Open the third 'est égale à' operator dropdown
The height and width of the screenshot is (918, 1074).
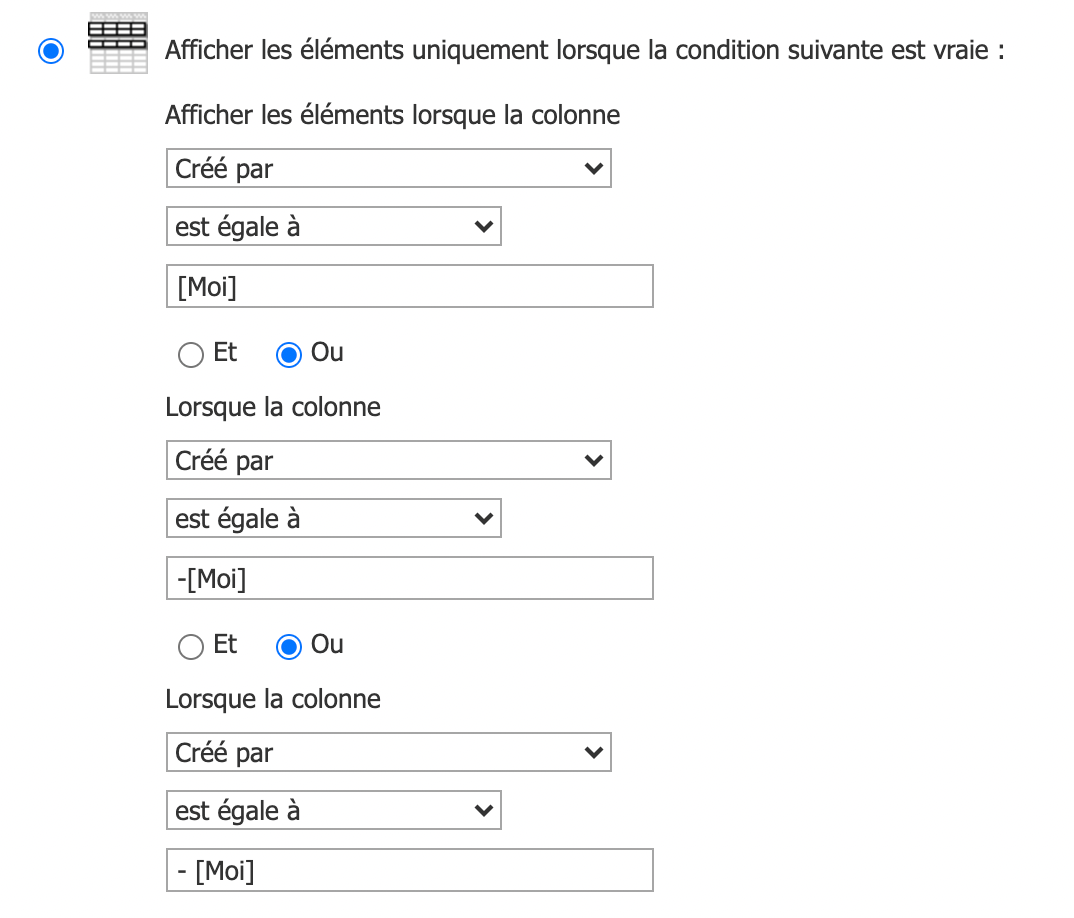click(x=334, y=810)
